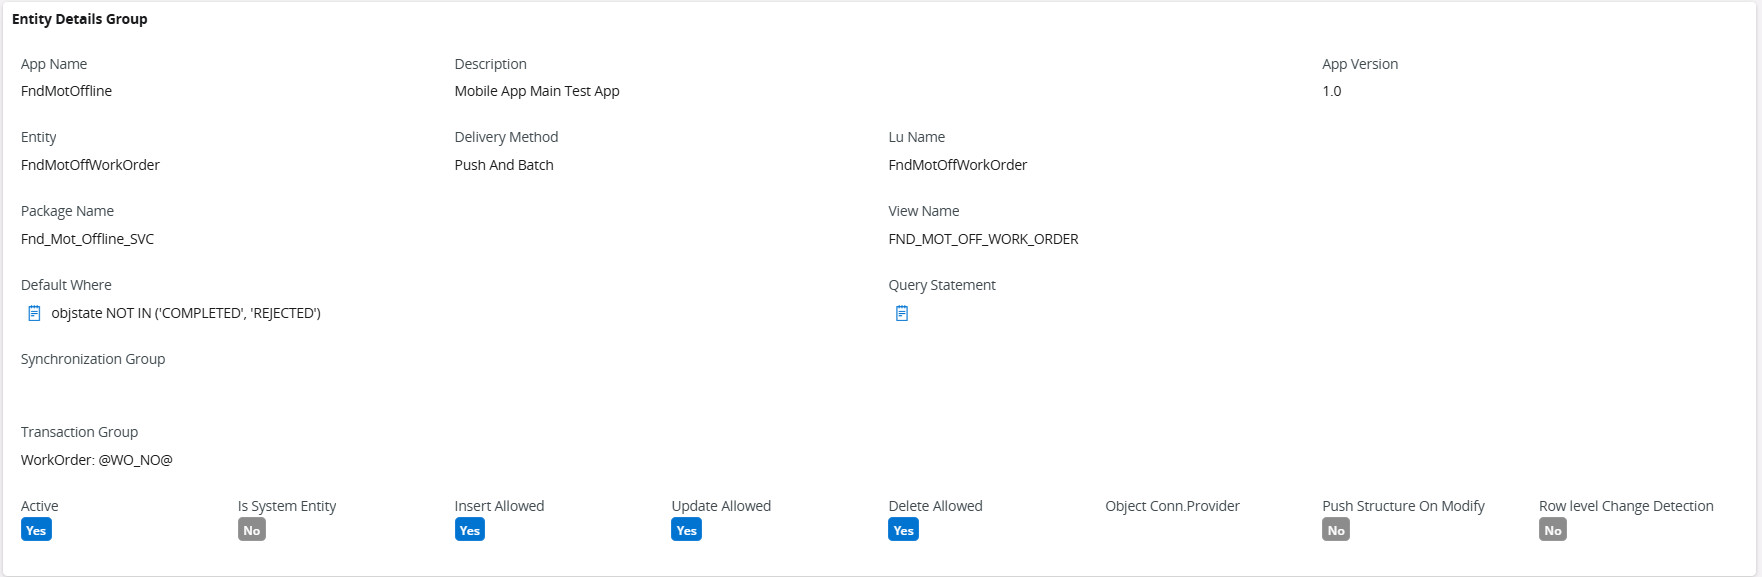The height and width of the screenshot is (577, 1762).
Task: Click the App Name value FndMotOffline
Action: tap(67, 91)
